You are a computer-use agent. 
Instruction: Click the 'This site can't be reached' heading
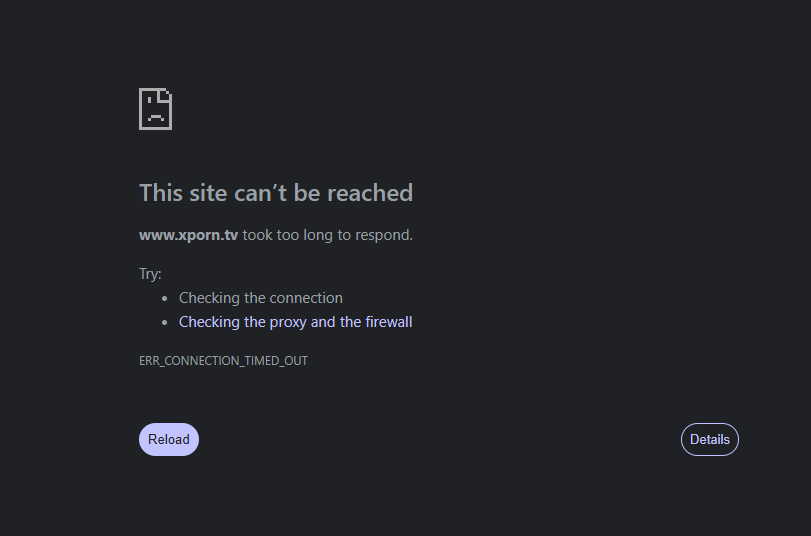point(276,192)
